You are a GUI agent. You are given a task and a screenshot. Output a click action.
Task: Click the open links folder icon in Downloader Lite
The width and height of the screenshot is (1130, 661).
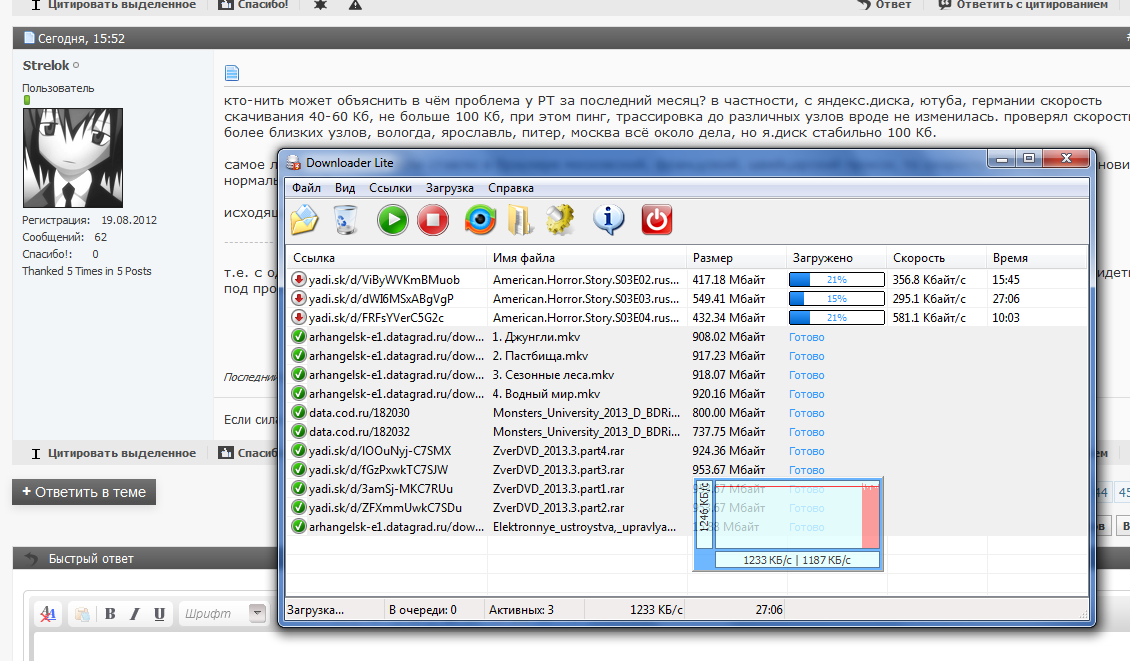304,220
